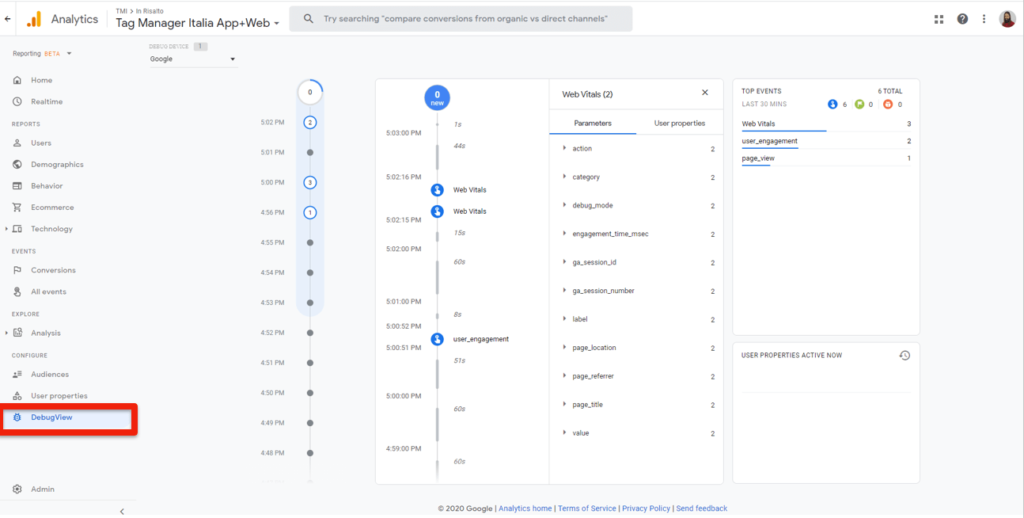Open the help question mark icon
The width and height of the screenshot is (1024, 518).
pyautogui.click(x=963, y=19)
